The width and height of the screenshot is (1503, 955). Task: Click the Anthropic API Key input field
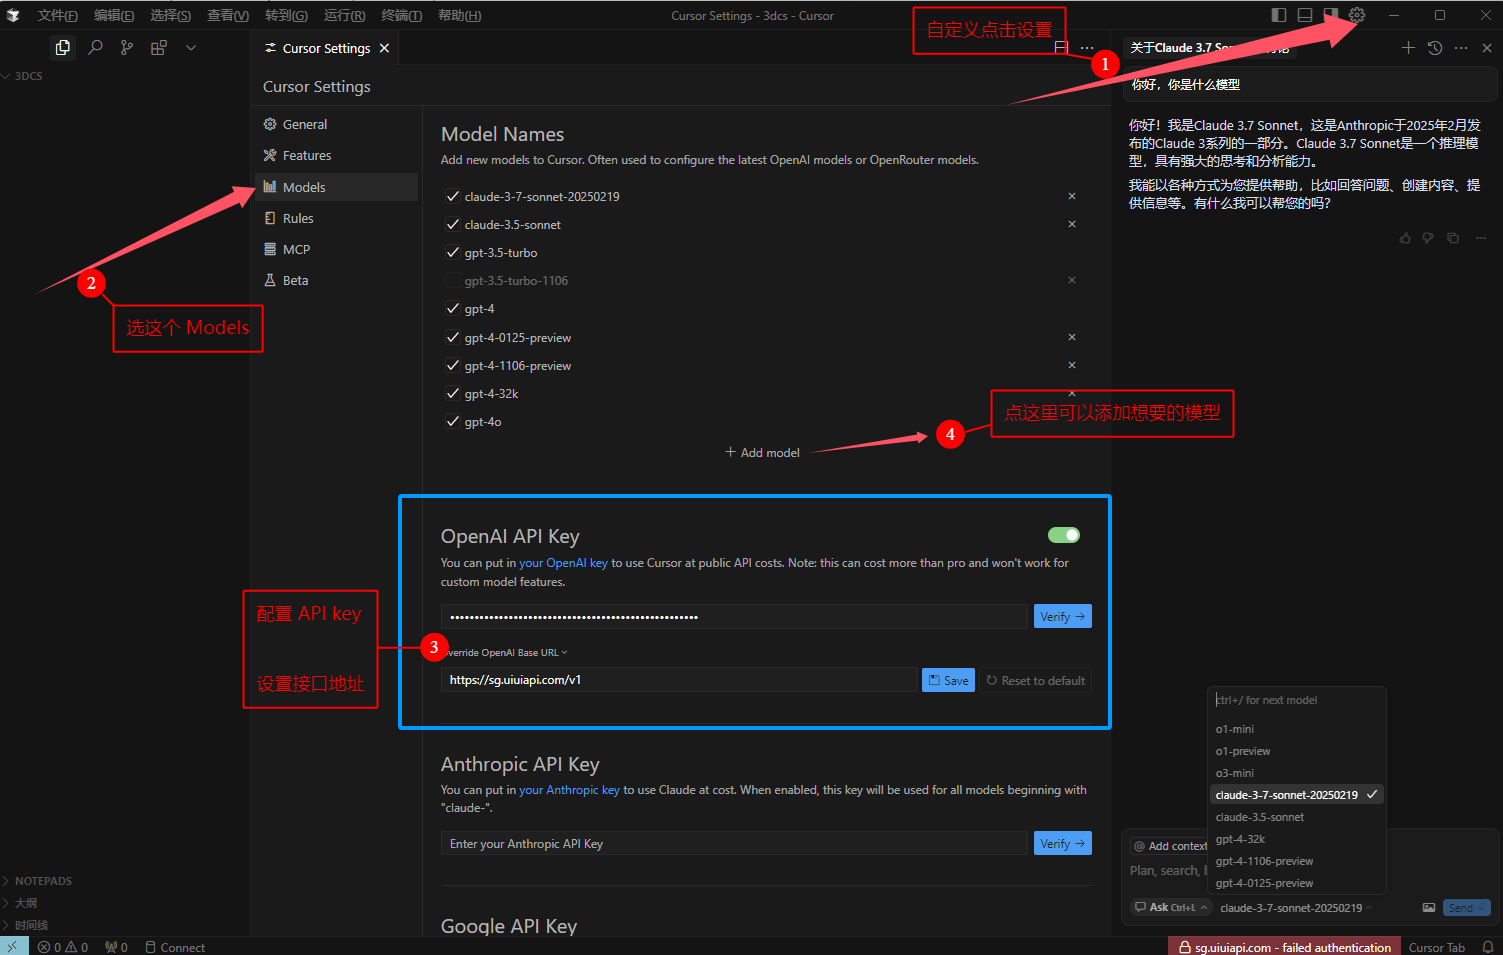pos(734,844)
